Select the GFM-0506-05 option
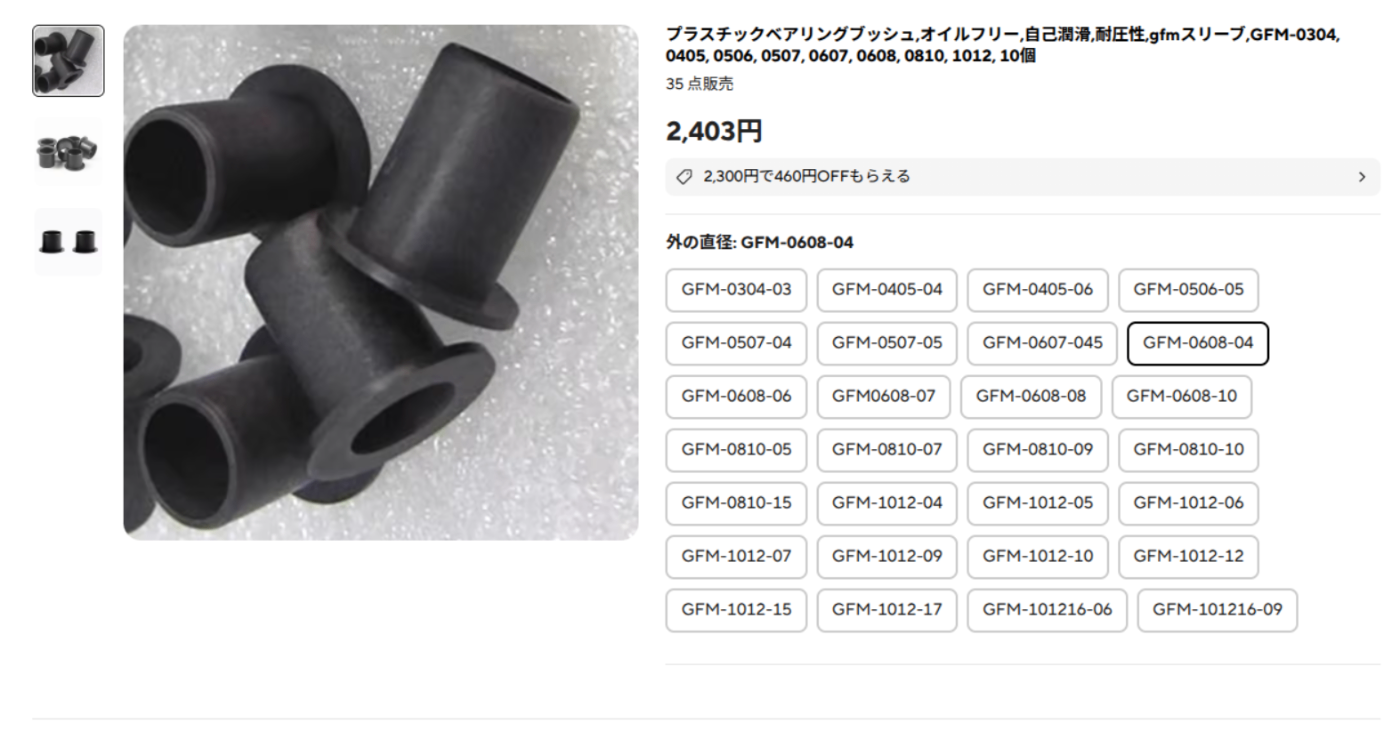 tap(1188, 290)
